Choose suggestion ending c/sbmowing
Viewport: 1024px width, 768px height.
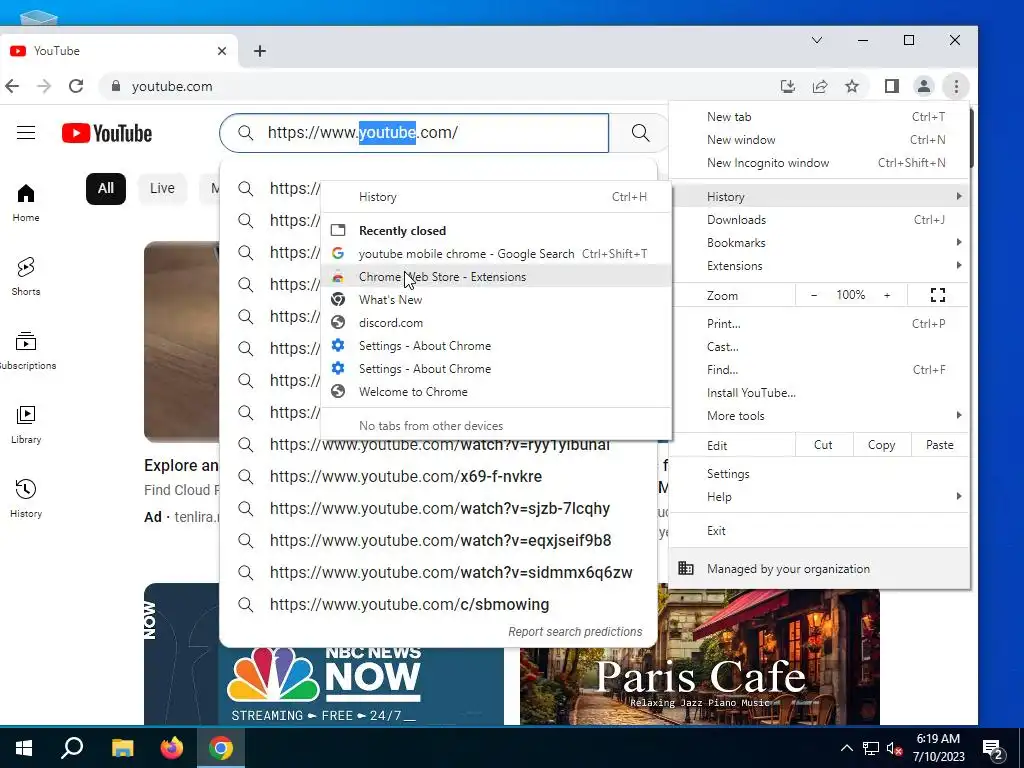(x=438, y=604)
